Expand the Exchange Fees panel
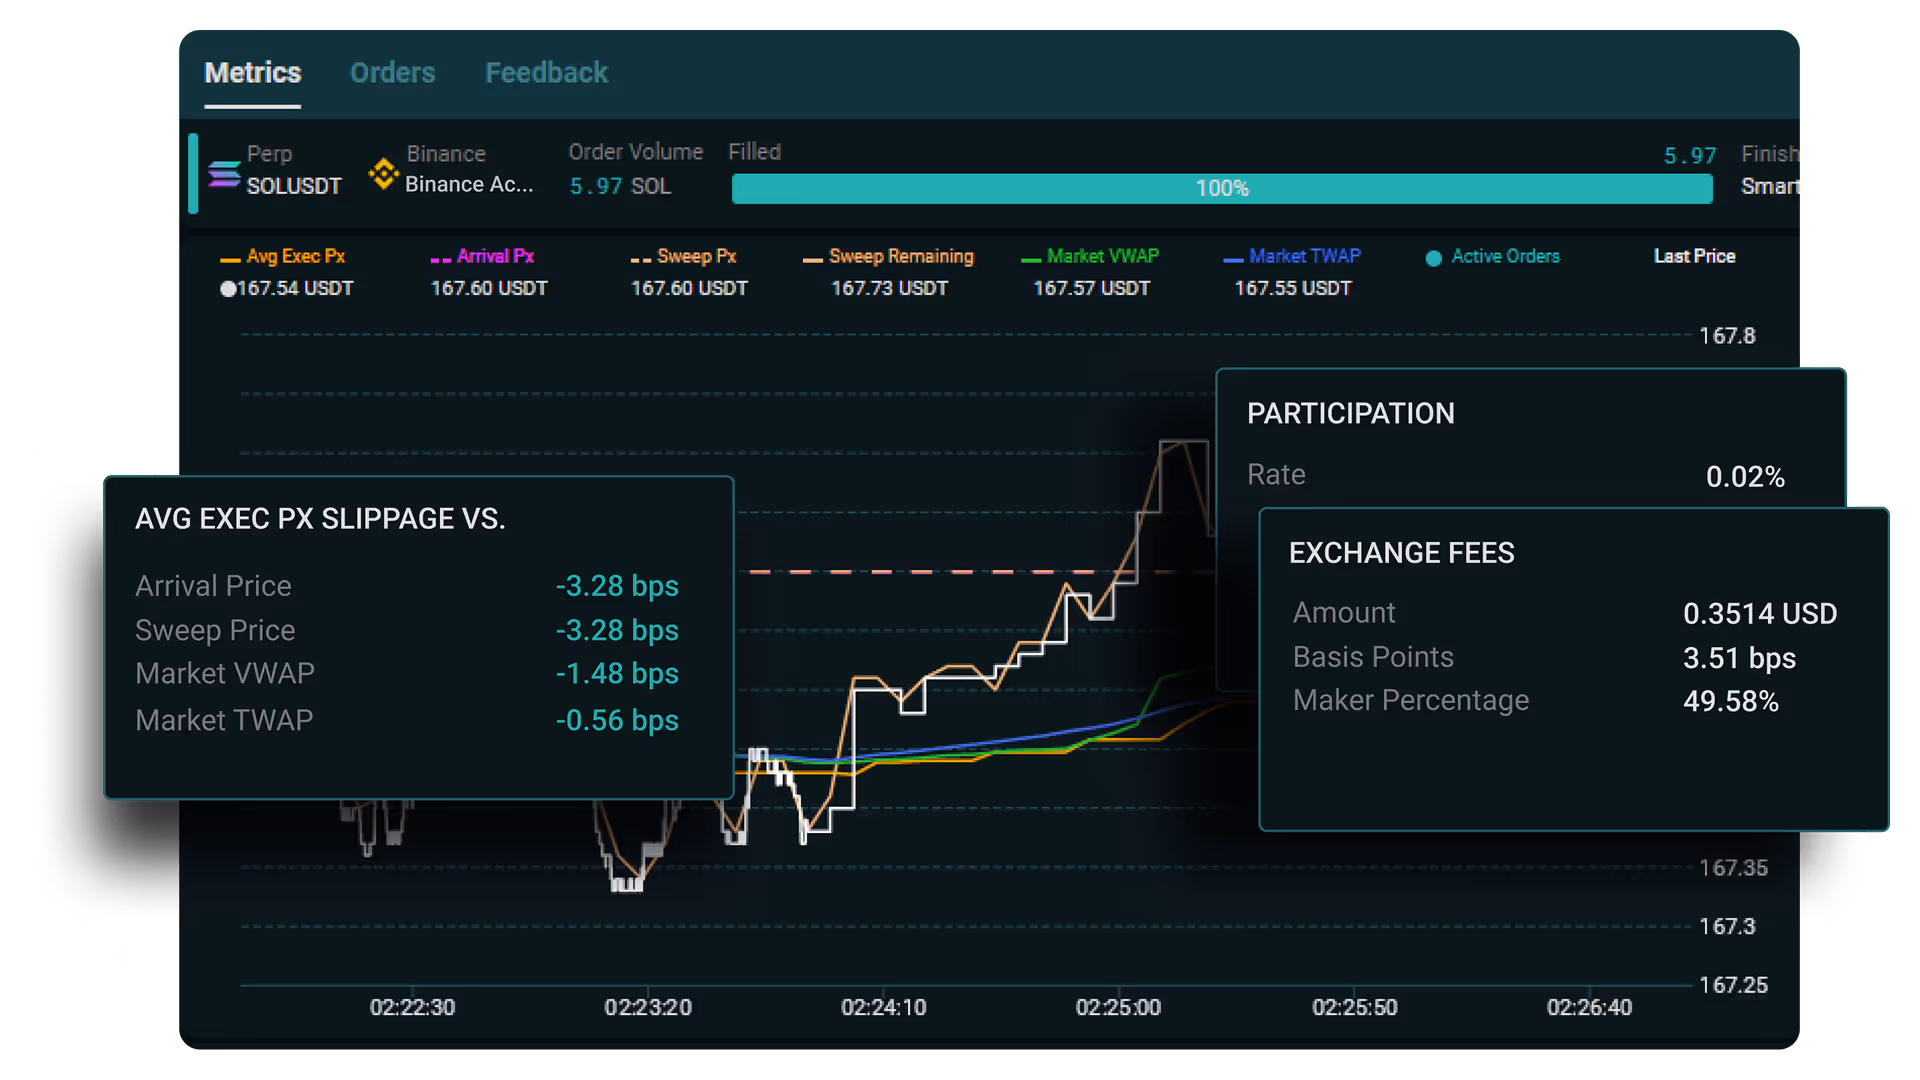 (1402, 552)
